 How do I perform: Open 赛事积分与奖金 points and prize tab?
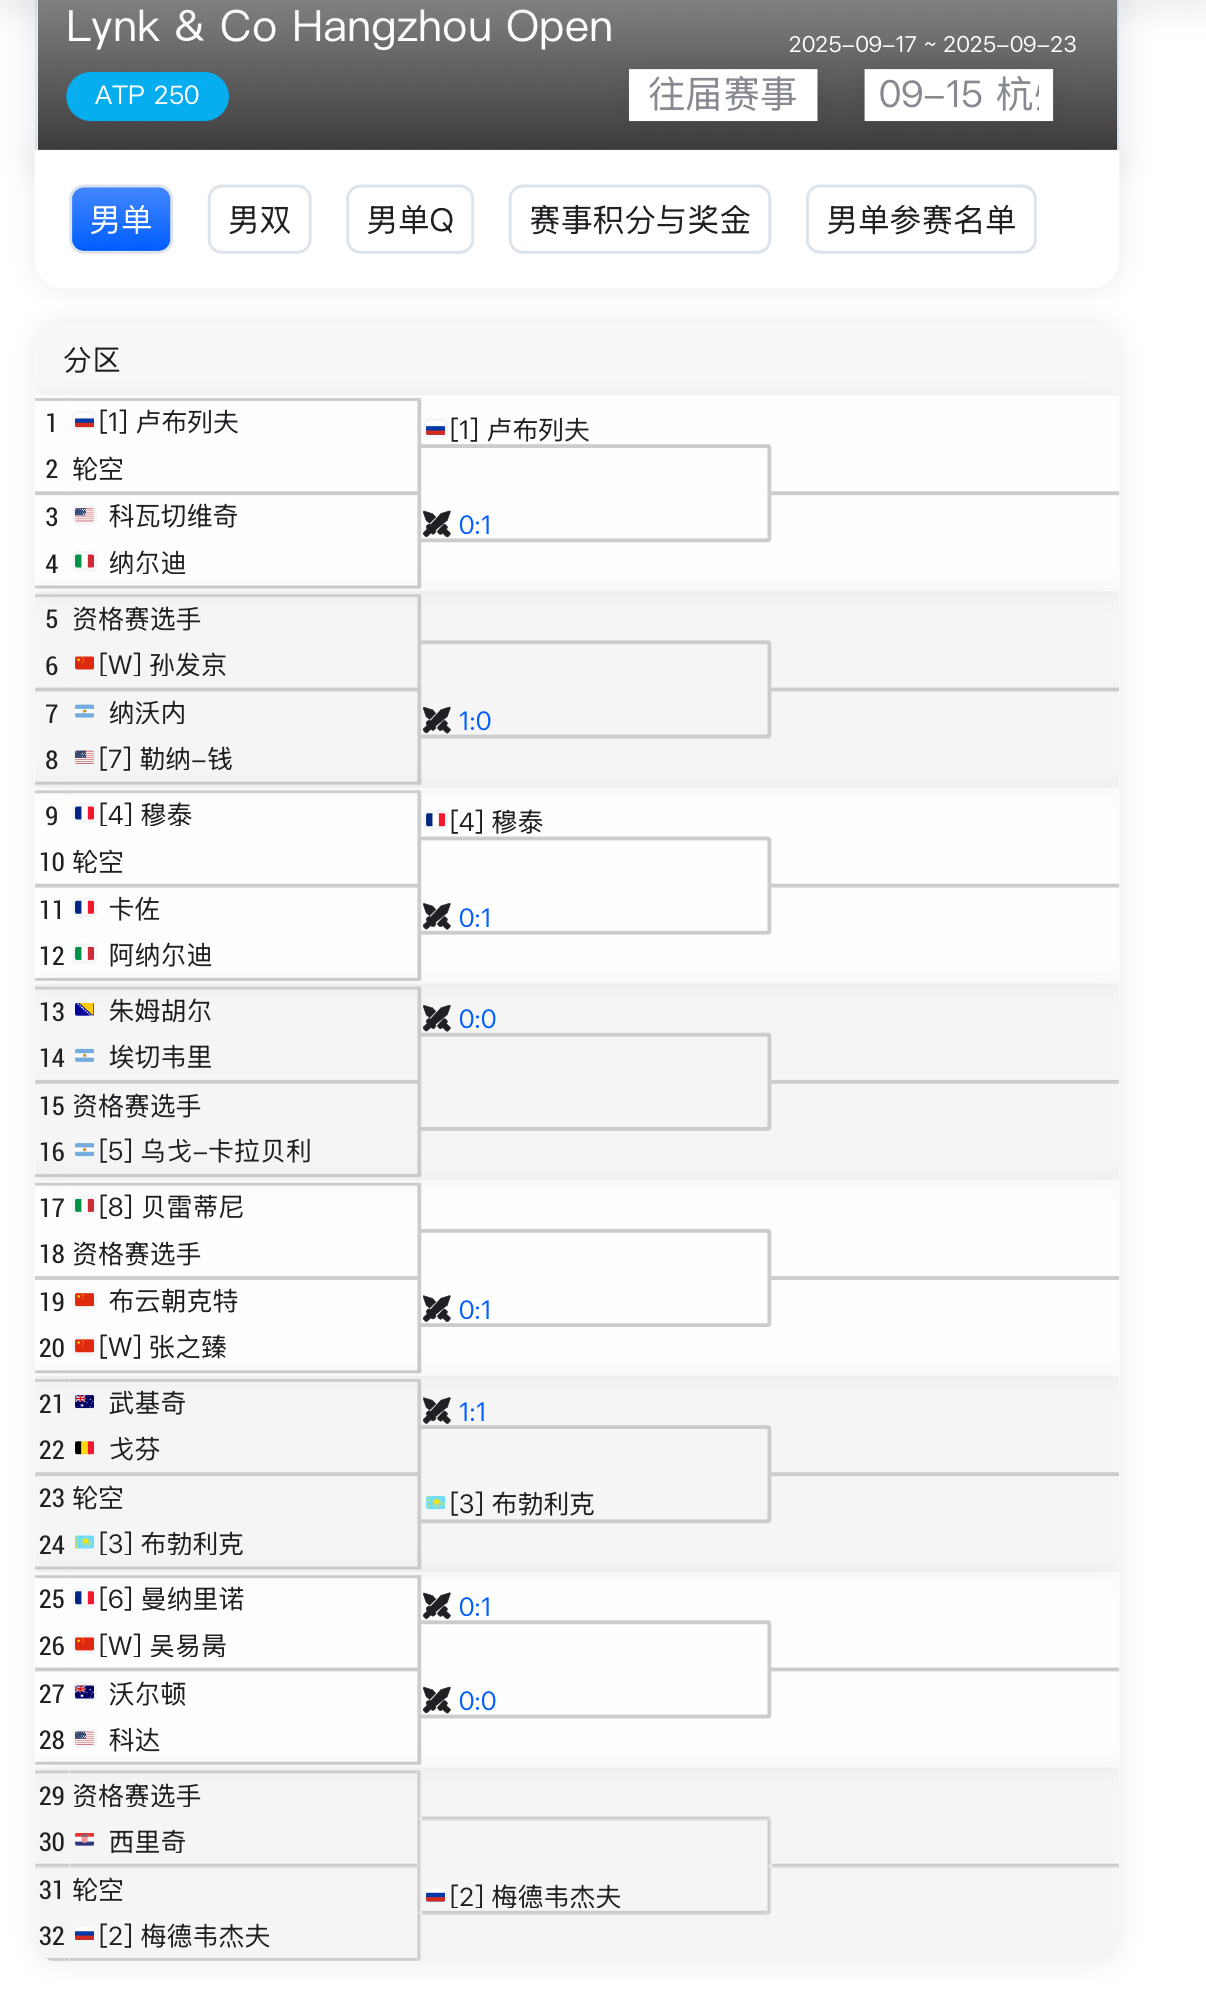point(640,219)
